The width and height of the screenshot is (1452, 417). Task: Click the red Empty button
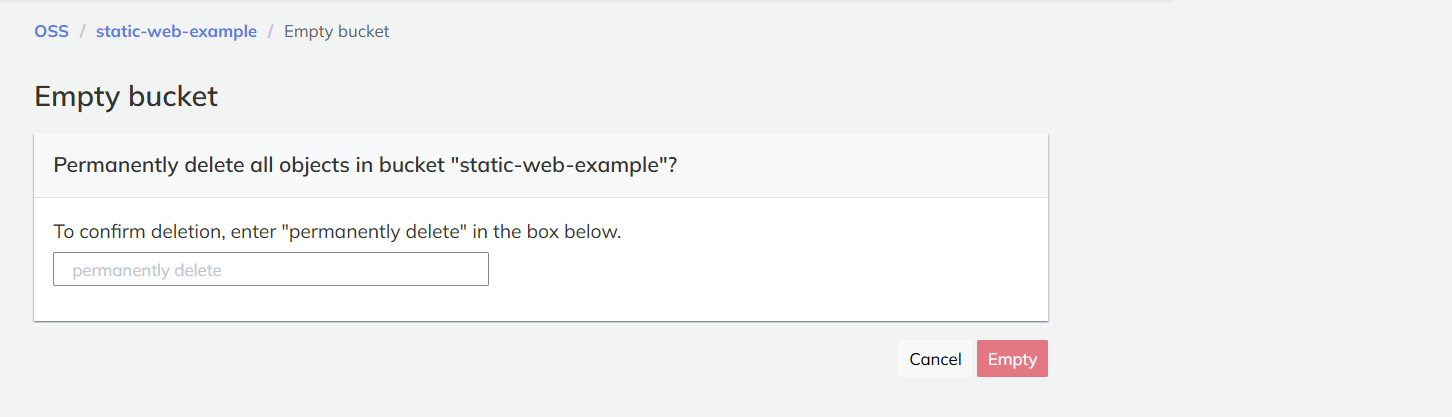(x=1012, y=359)
